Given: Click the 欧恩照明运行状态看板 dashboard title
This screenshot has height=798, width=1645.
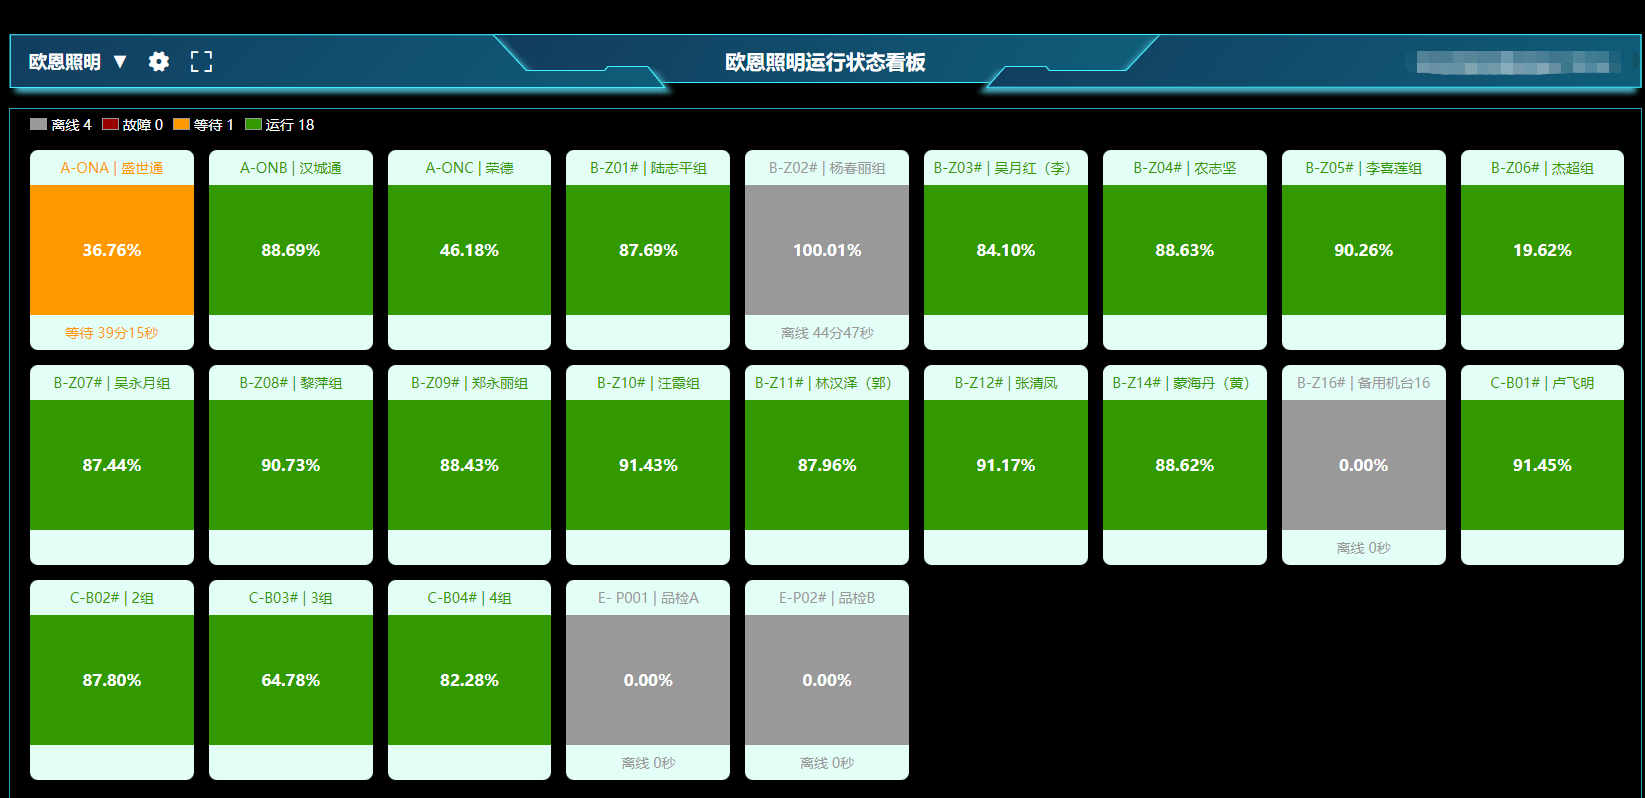Looking at the screenshot, I should coord(825,62).
